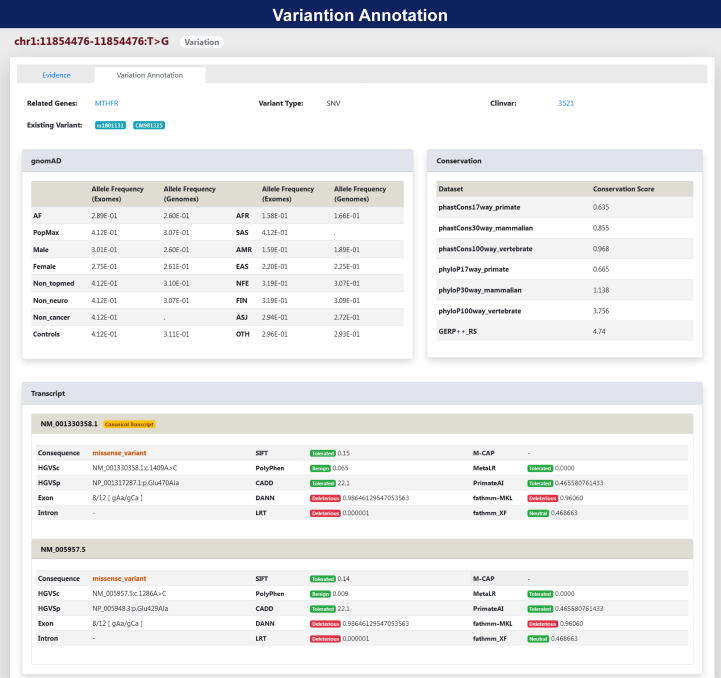Select the chr1:11854476-11854476:T>G title

92,41
